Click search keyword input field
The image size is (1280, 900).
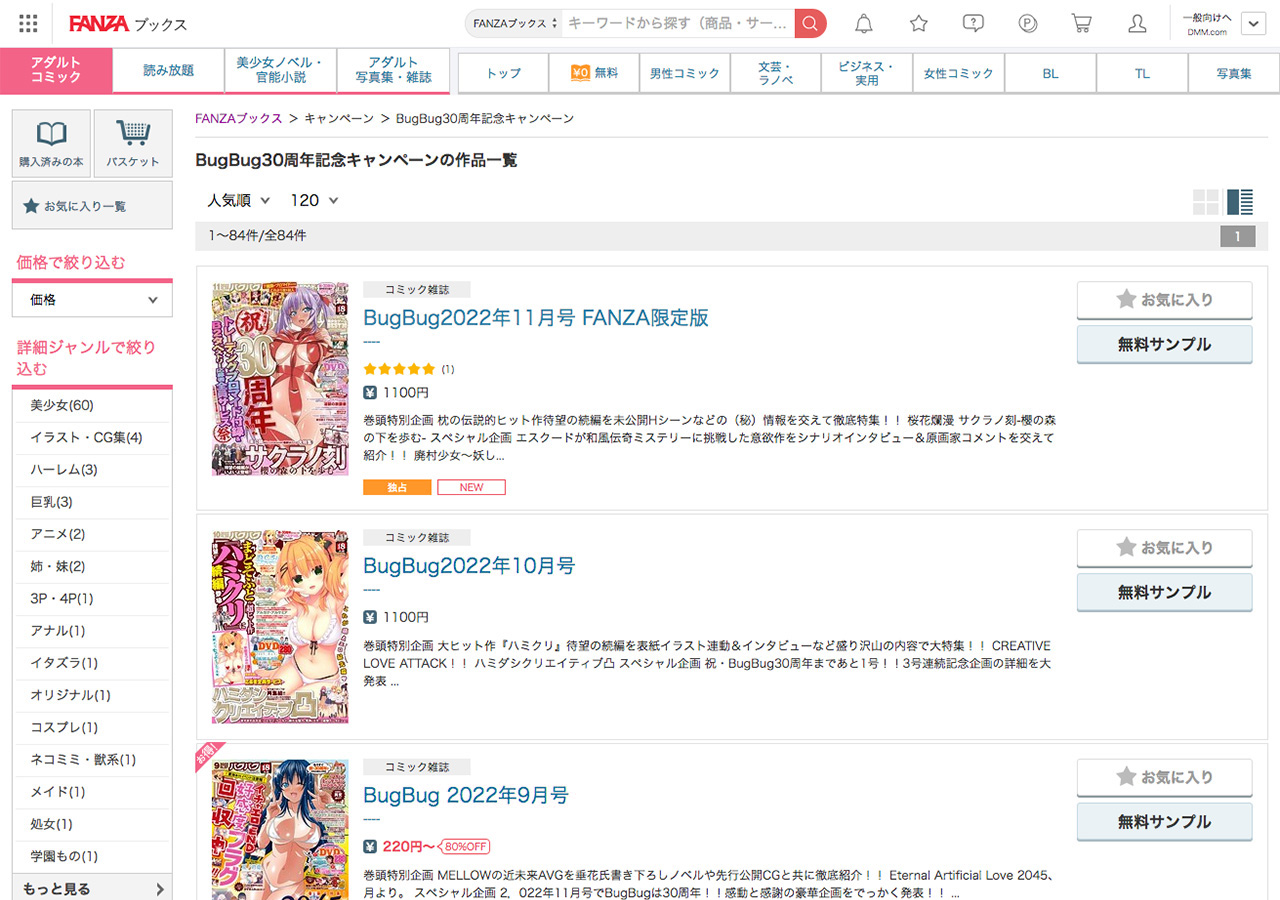coord(678,23)
